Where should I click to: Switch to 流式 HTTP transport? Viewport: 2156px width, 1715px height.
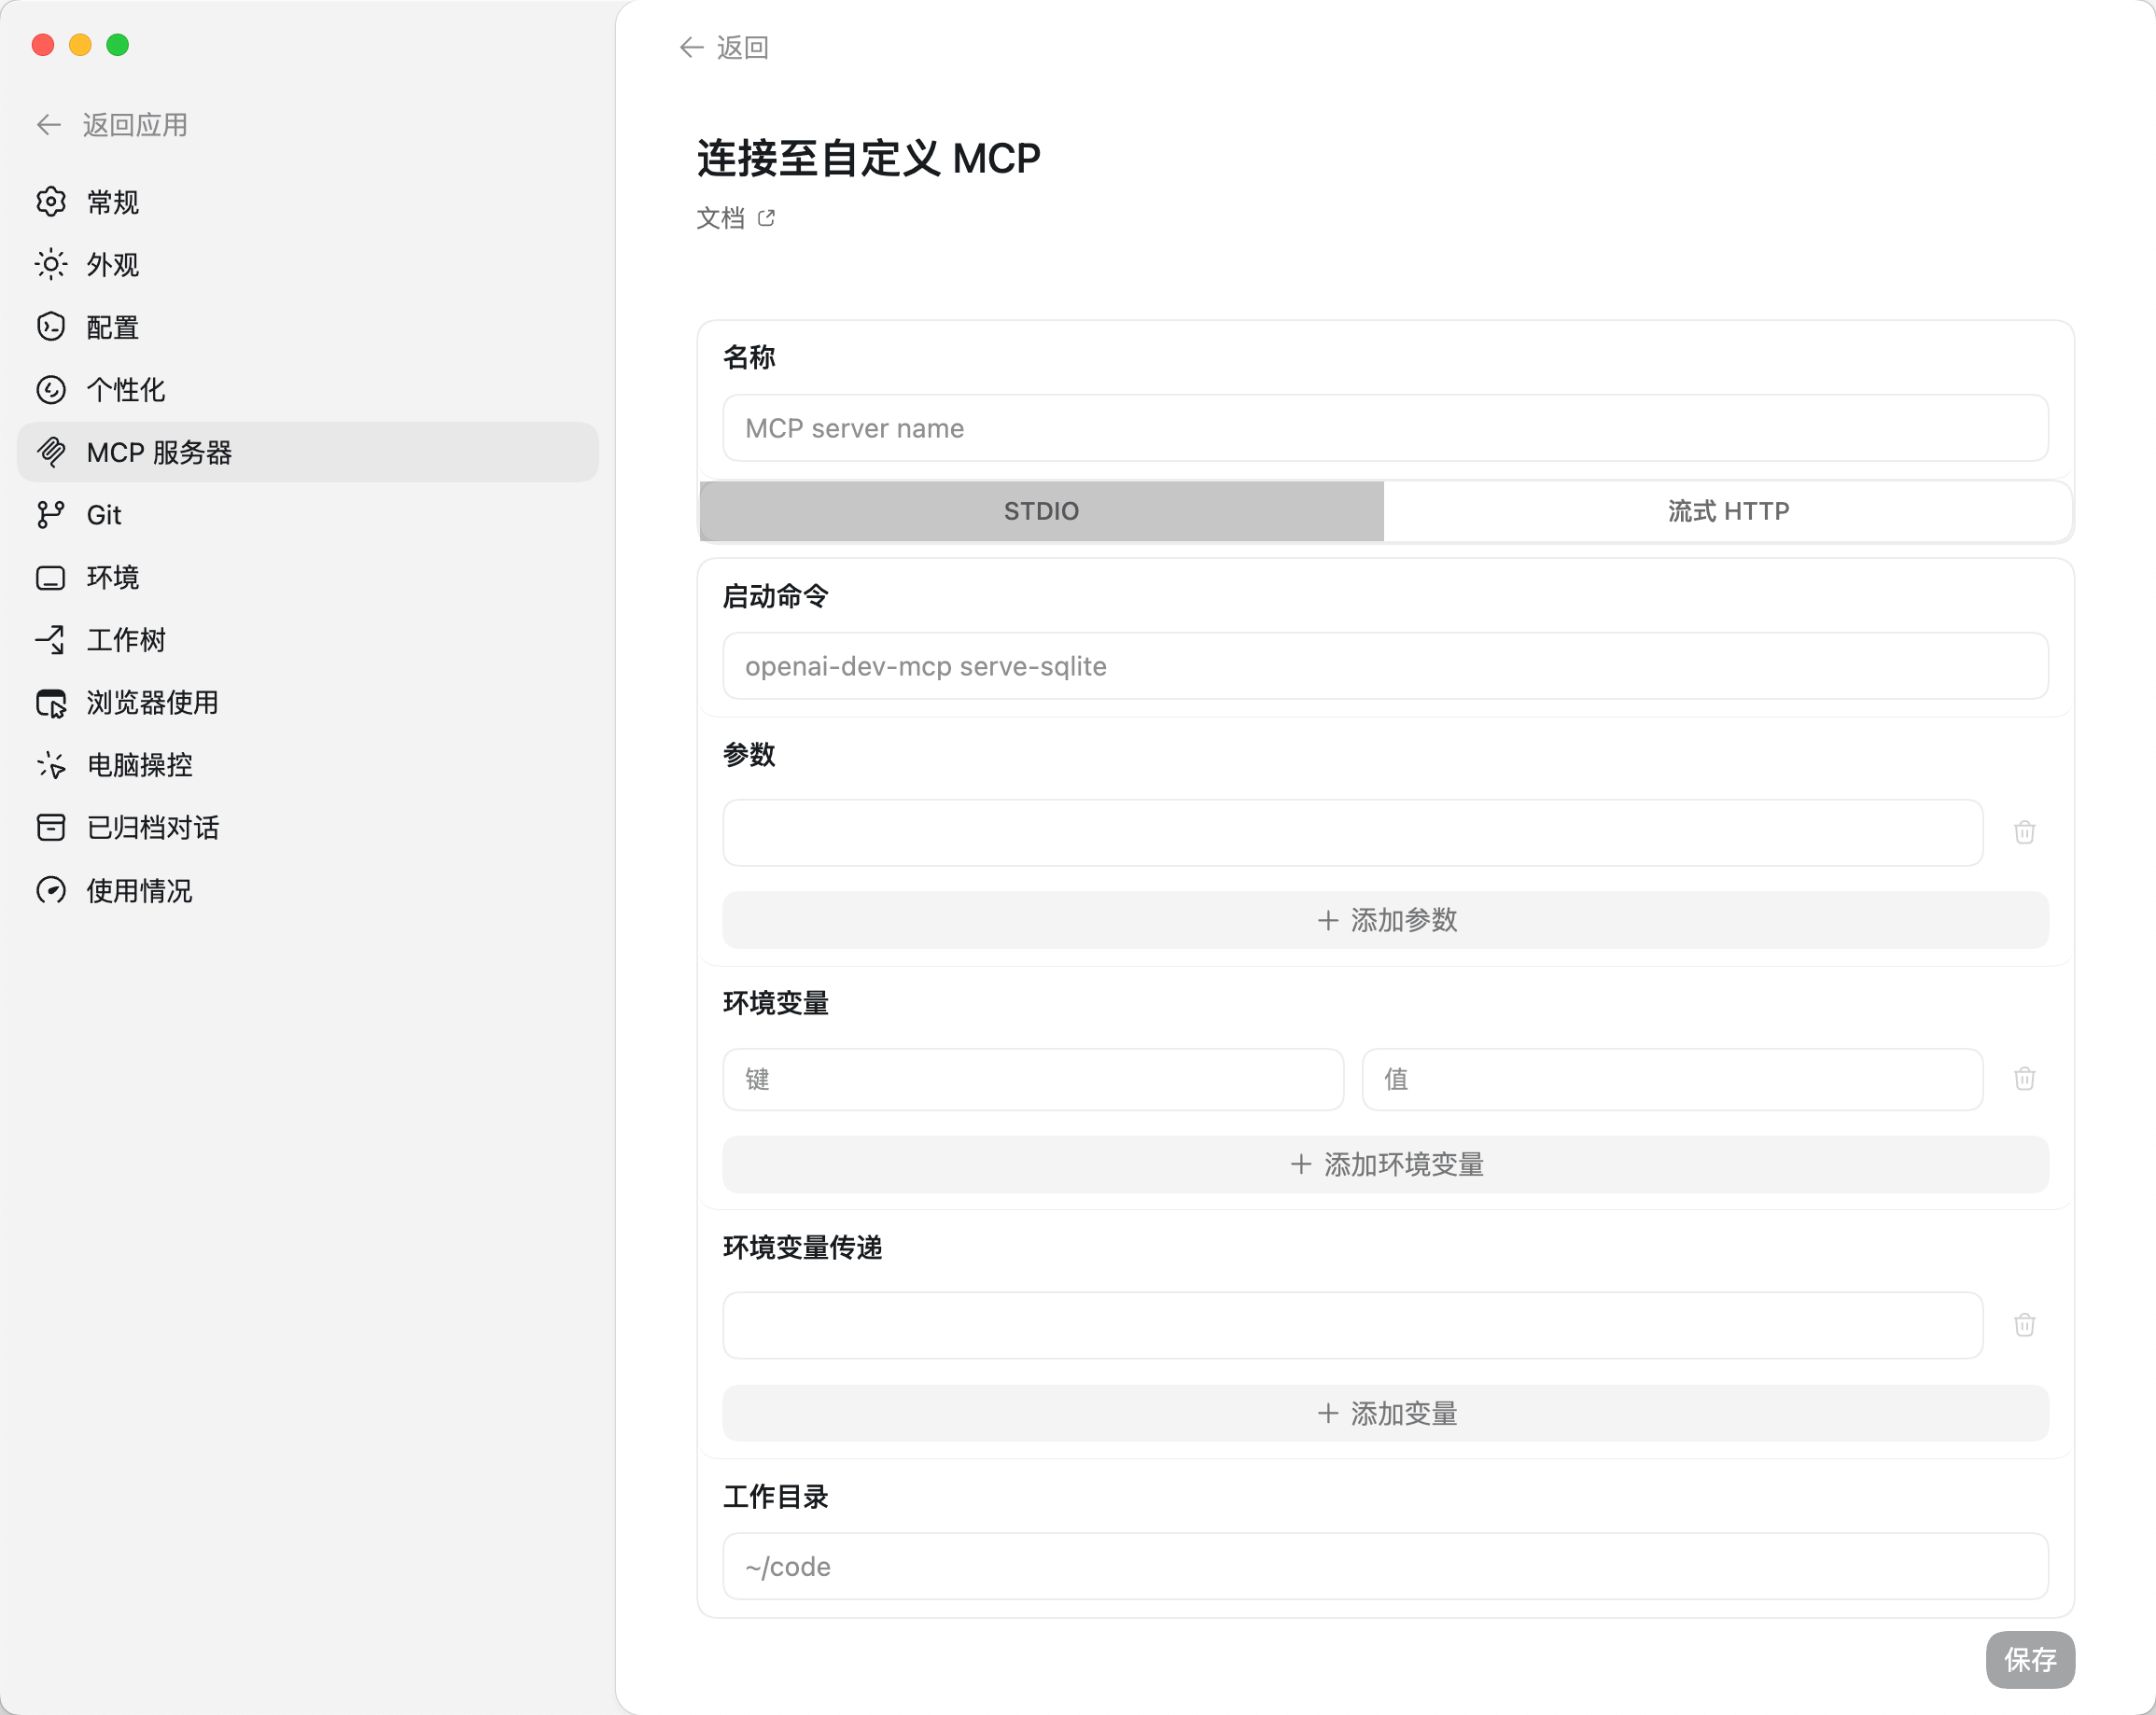(x=1727, y=511)
